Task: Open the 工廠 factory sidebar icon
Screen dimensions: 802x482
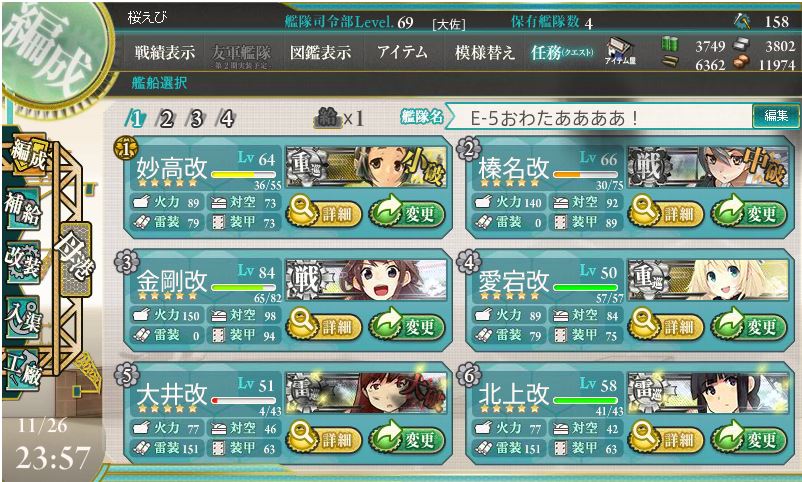Action: 21,370
